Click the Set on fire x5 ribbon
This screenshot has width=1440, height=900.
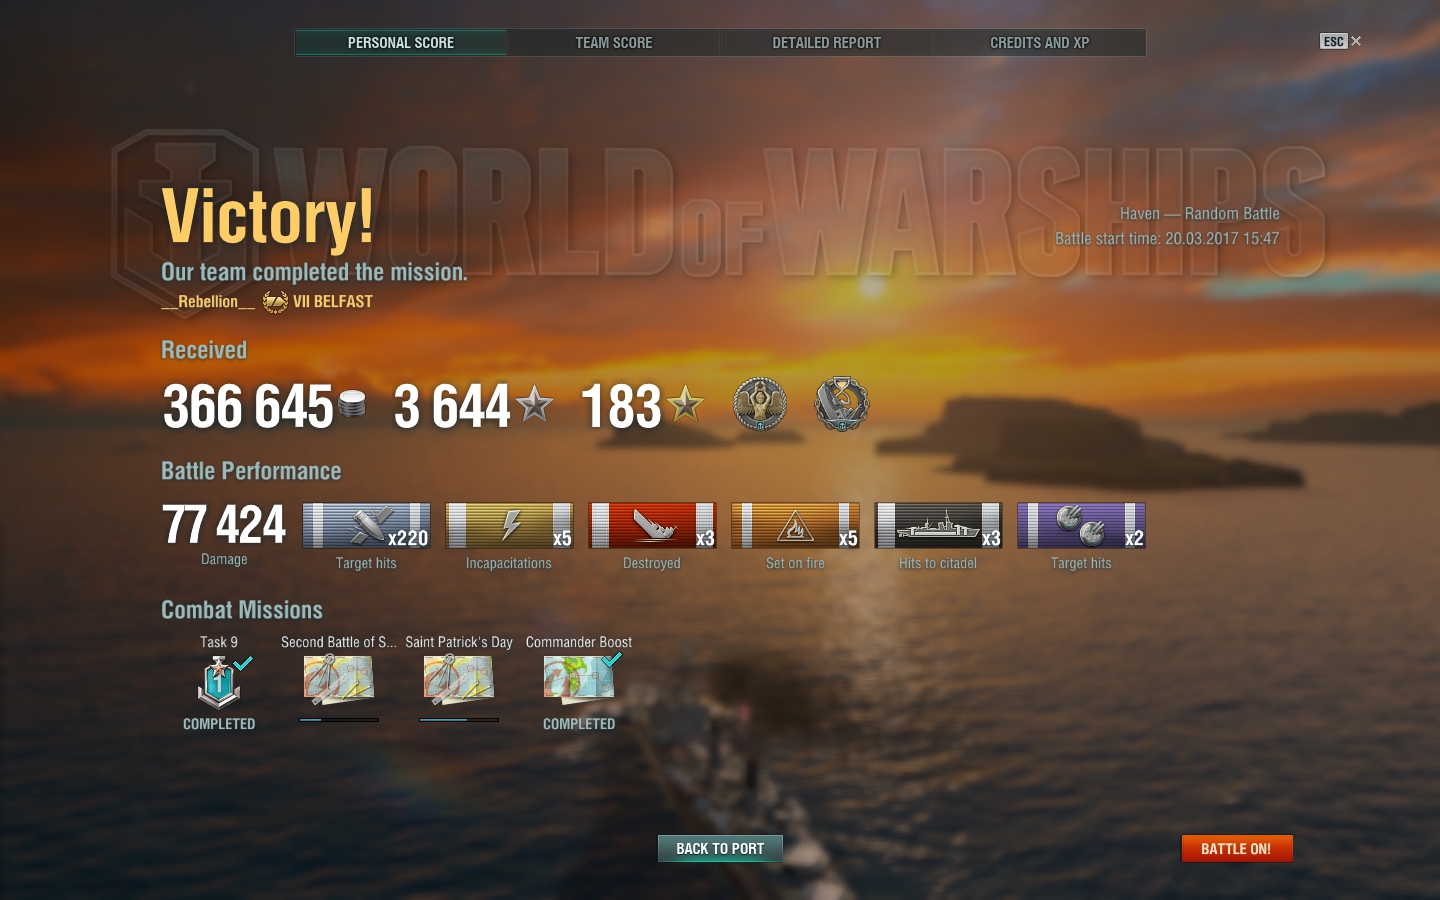coord(795,526)
